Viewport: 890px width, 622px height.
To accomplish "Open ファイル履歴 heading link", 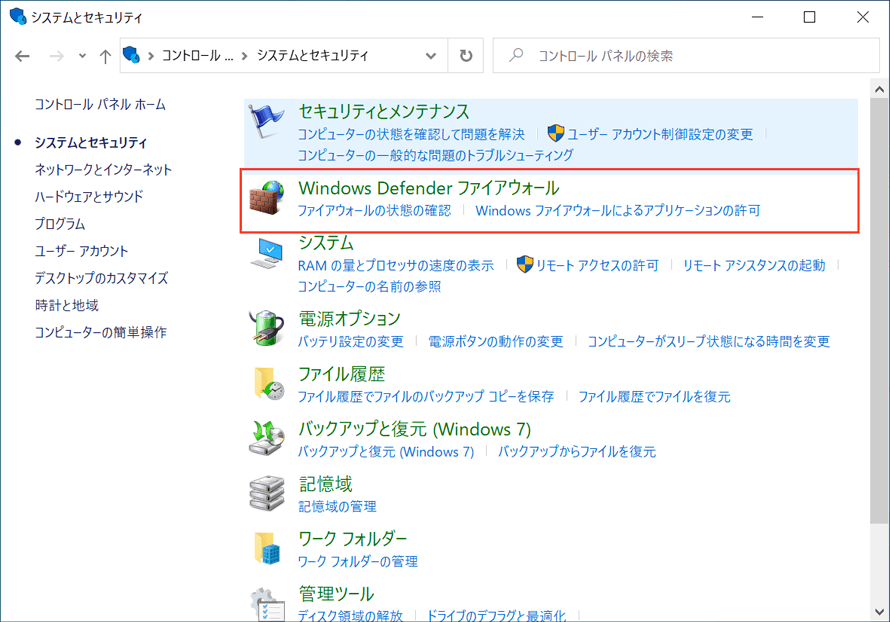I will pyautogui.click(x=342, y=374).
